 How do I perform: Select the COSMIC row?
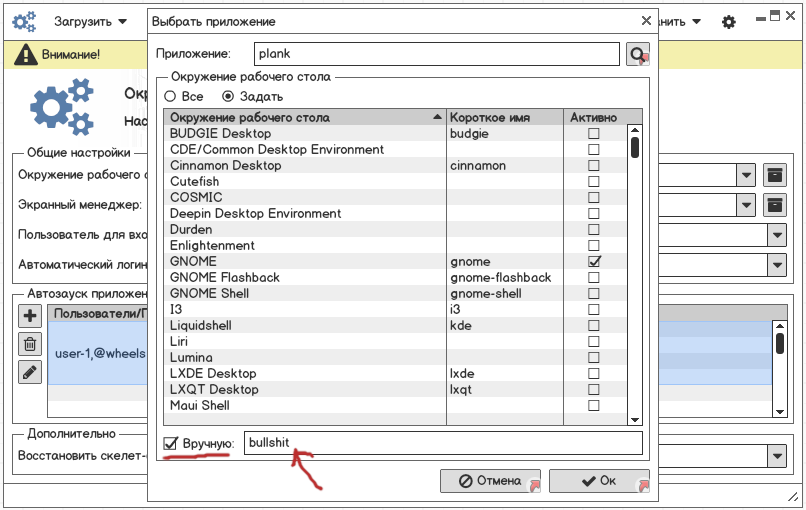pos(395,197)
